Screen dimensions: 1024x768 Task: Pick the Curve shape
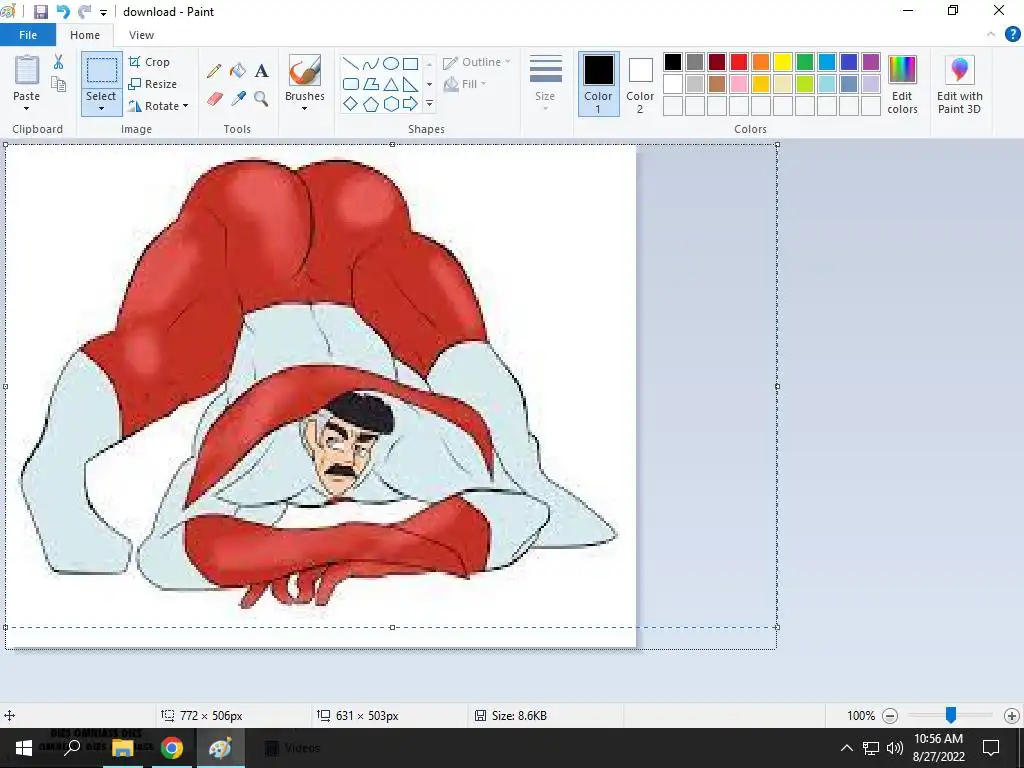[x=371, y=63]
